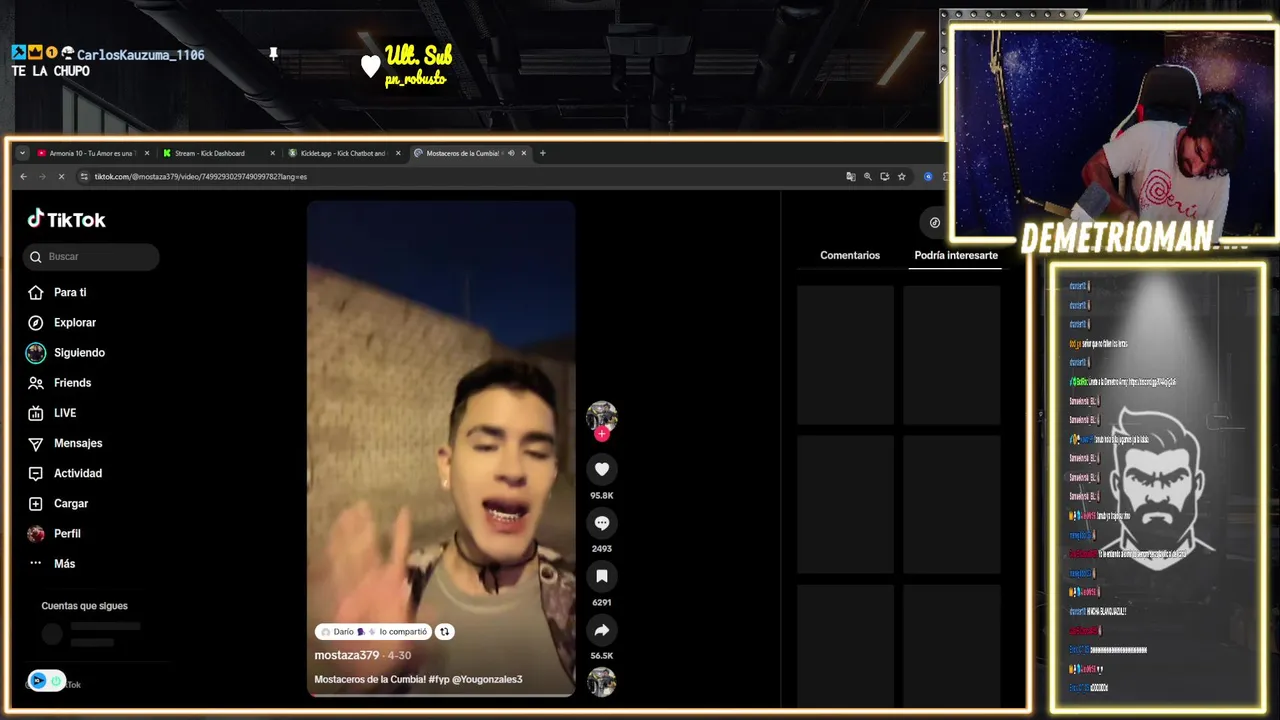Click the #fyp hashtag in caption
The width and height of the screenshot is (1280, 720).
(x=439, y=679)
